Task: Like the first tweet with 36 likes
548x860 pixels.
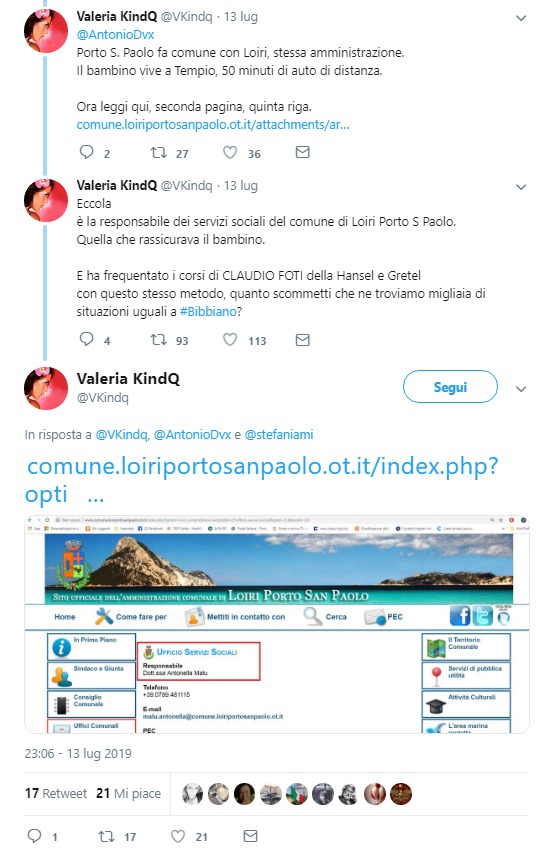Action: (230, 152)
